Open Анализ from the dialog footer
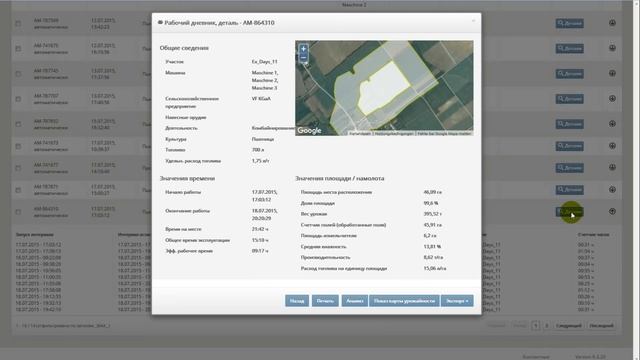Screen dimensions: 640x360 [355, 301]
